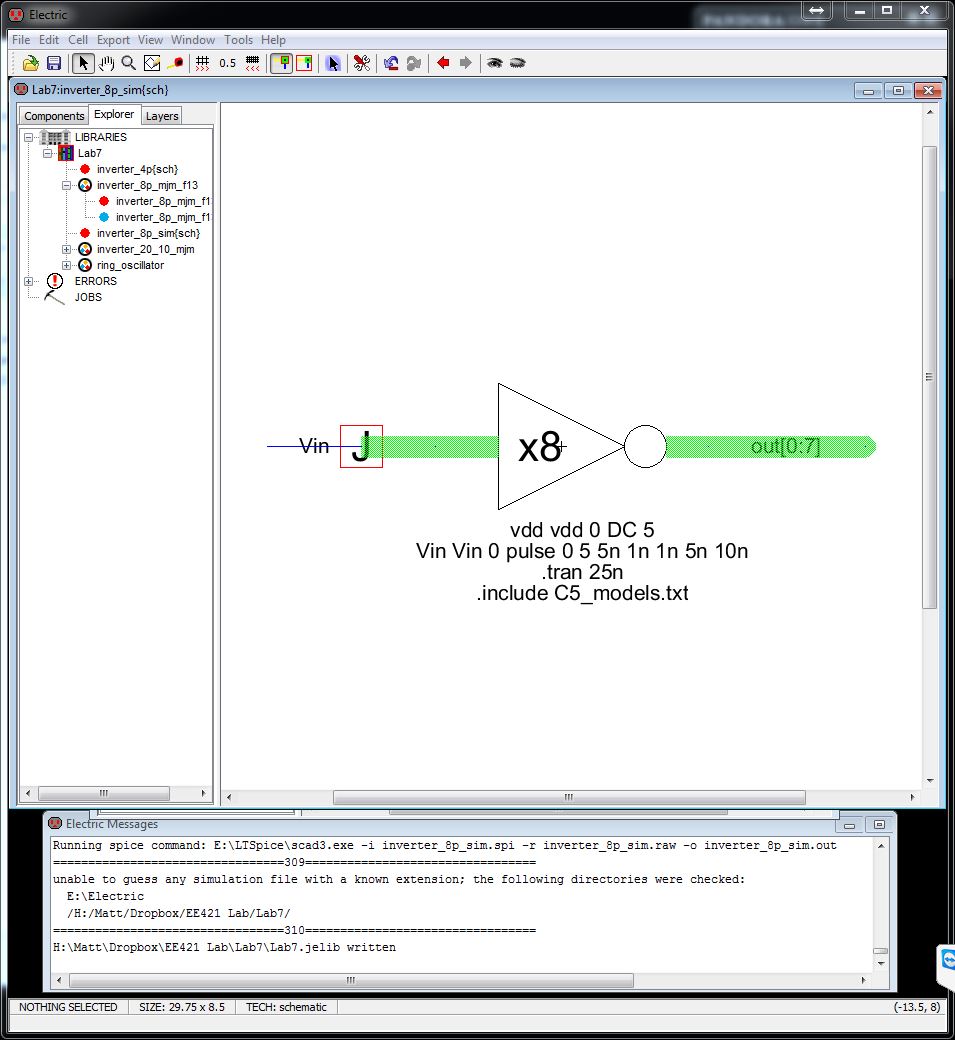Open tool options with the wrench icon
The height and width of the screenshot is (1040, 955).
pyautogui.click(x=360, y=63)
